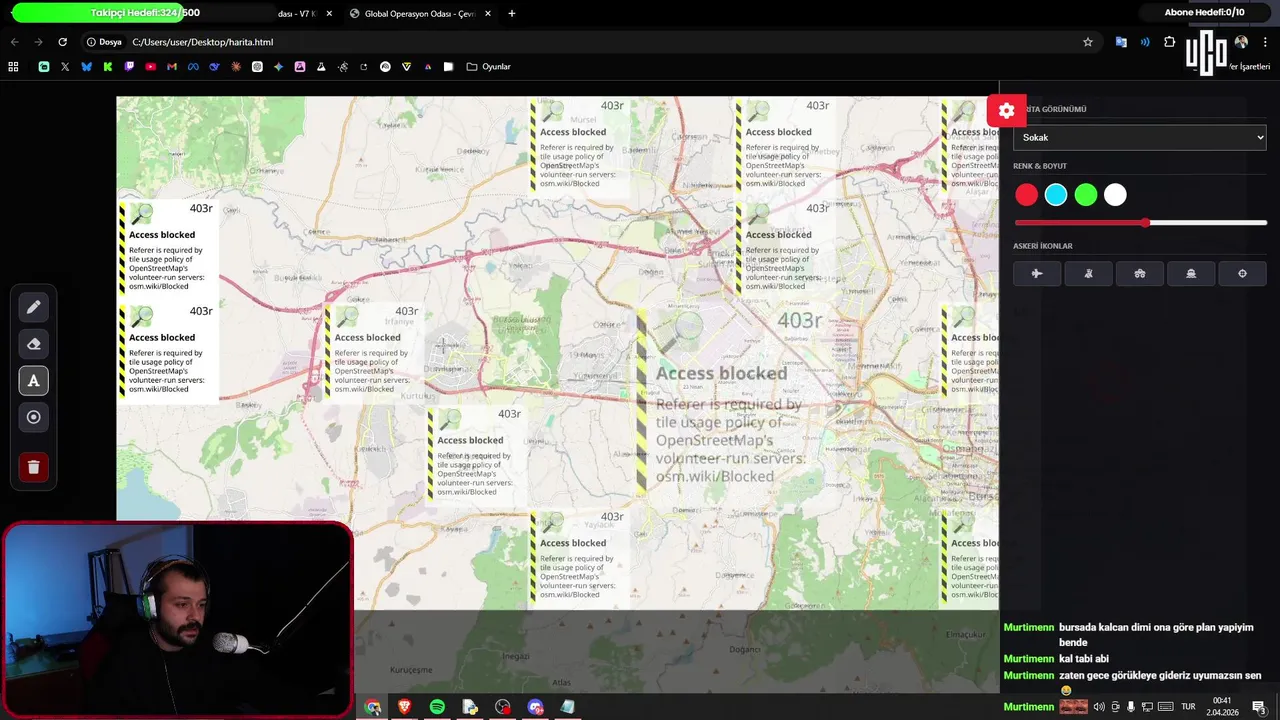Open Chrome from the taskbar
The height and width of the screenshot is (720, 1280).
pos(372,707)
